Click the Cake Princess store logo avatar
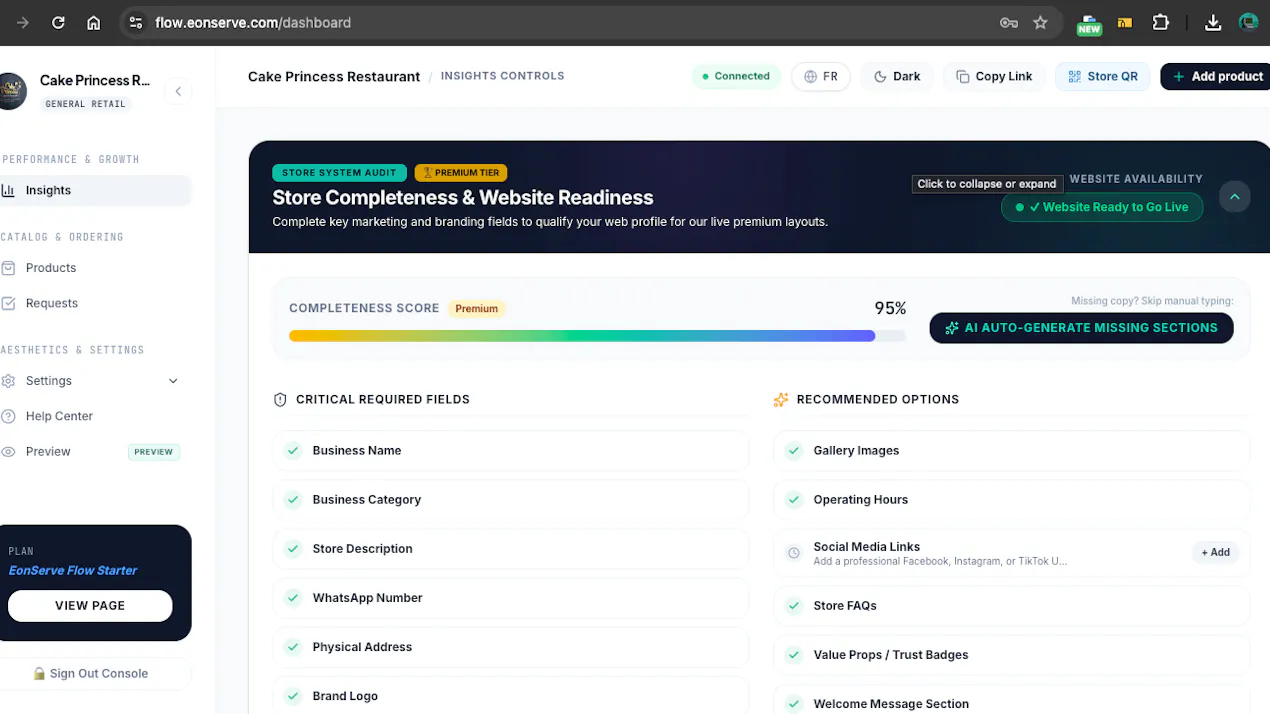 point(11,91)
